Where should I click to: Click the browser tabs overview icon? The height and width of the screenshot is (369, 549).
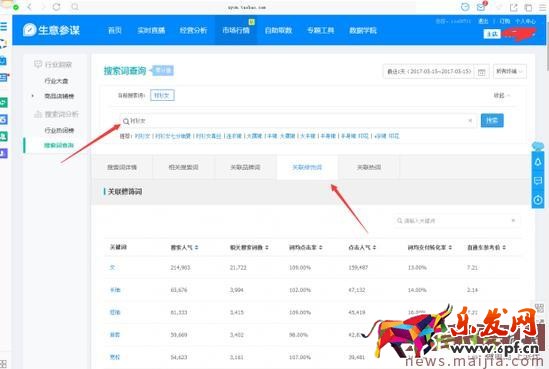(528, 7)
